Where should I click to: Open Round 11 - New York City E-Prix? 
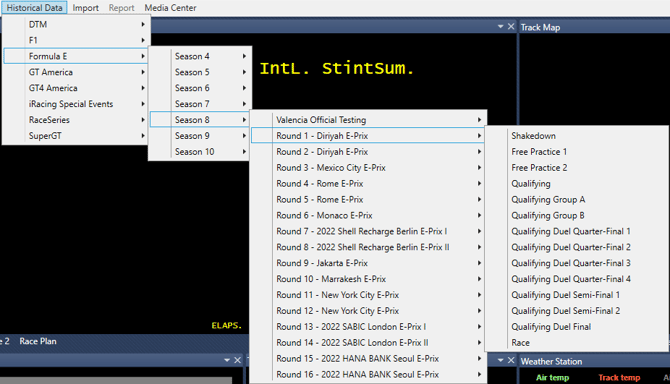[x=368, y=295]
